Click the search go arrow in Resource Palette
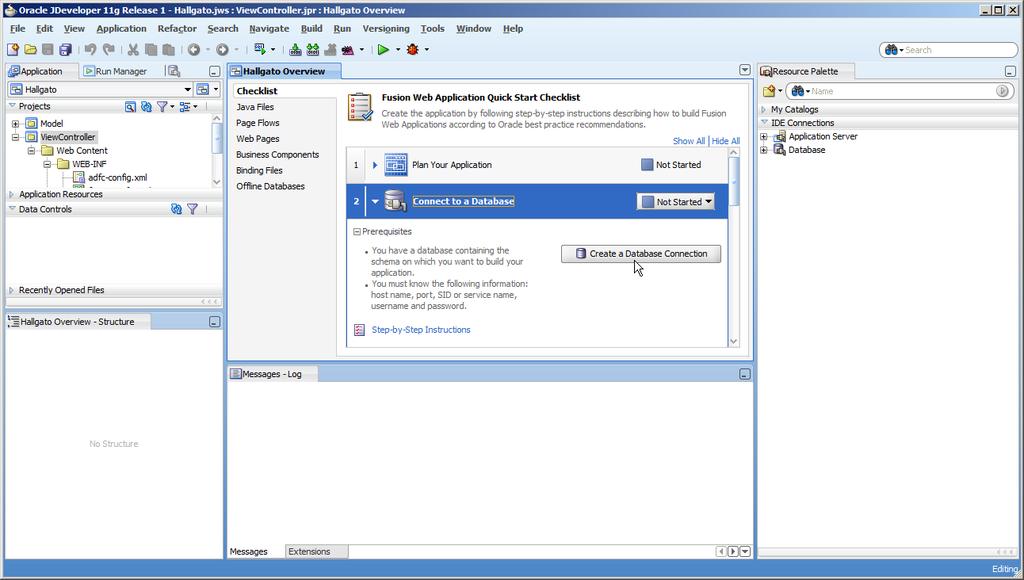The width and height of the screenshot is (1024, 580). (1002, 91)
